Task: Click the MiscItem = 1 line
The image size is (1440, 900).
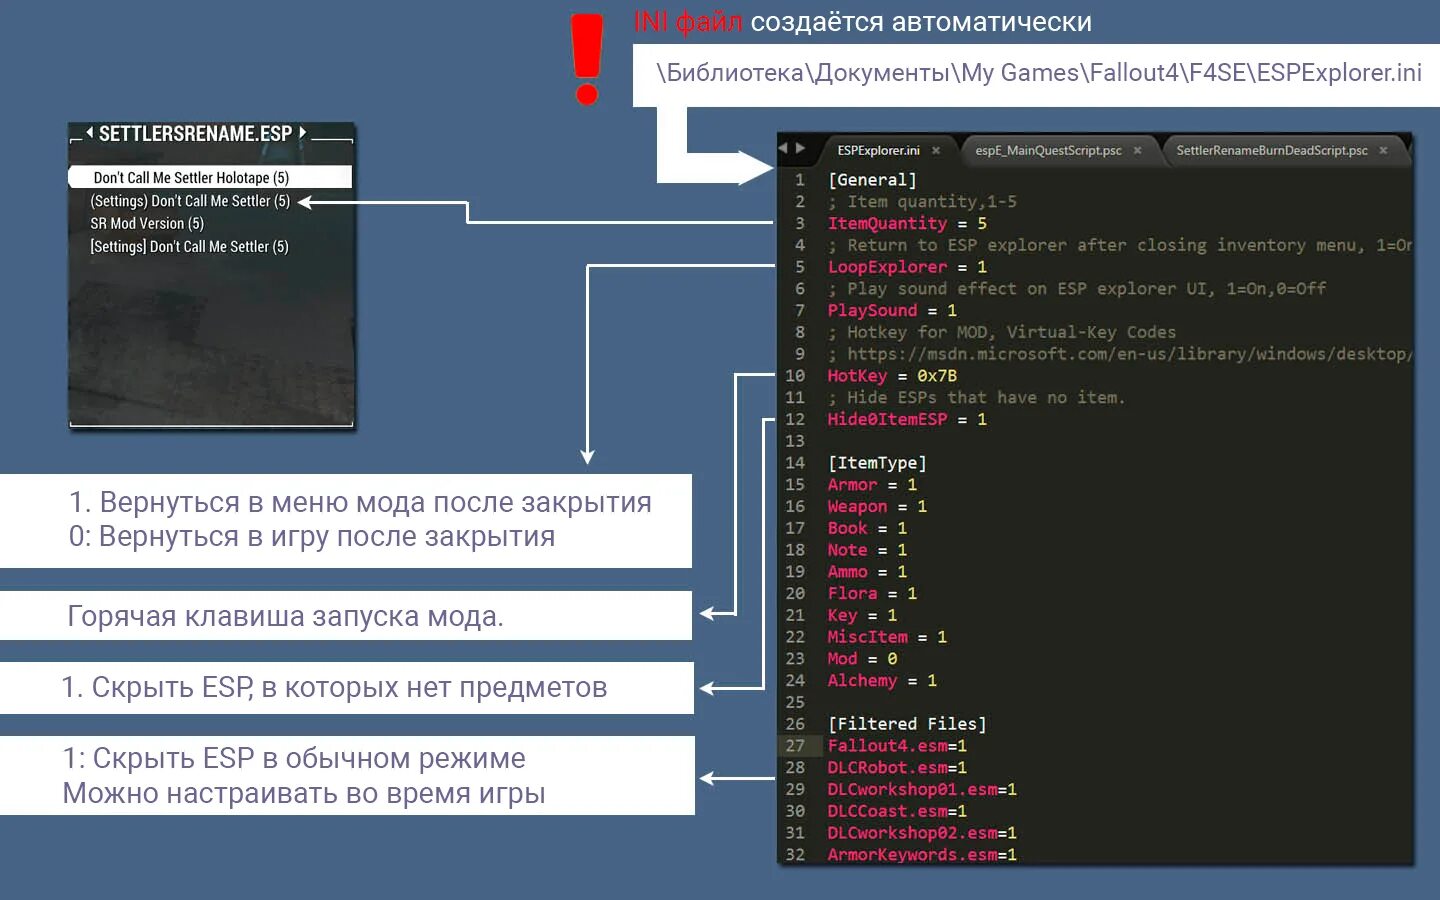Action: [887, 637]
